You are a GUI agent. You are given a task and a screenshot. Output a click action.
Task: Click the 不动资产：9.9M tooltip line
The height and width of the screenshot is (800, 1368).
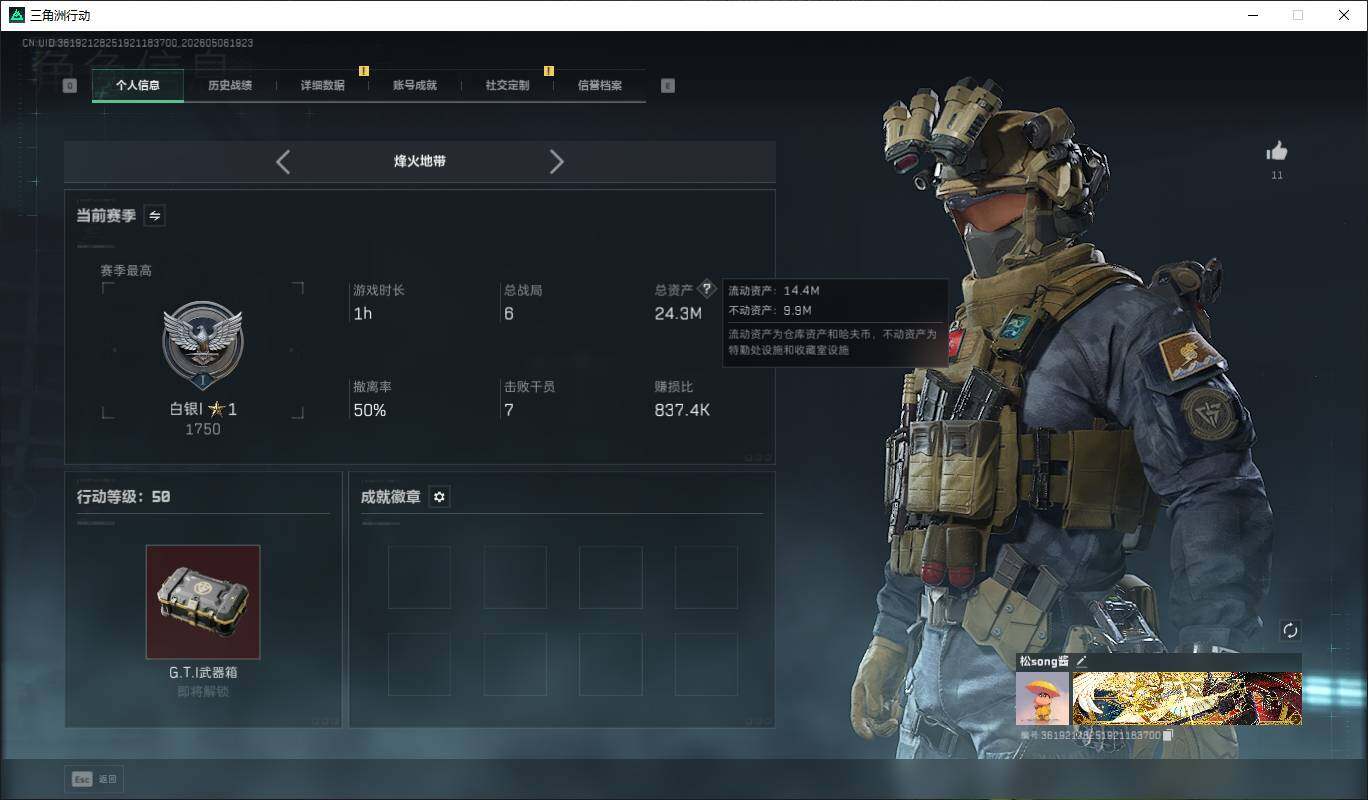coord(769,311)
